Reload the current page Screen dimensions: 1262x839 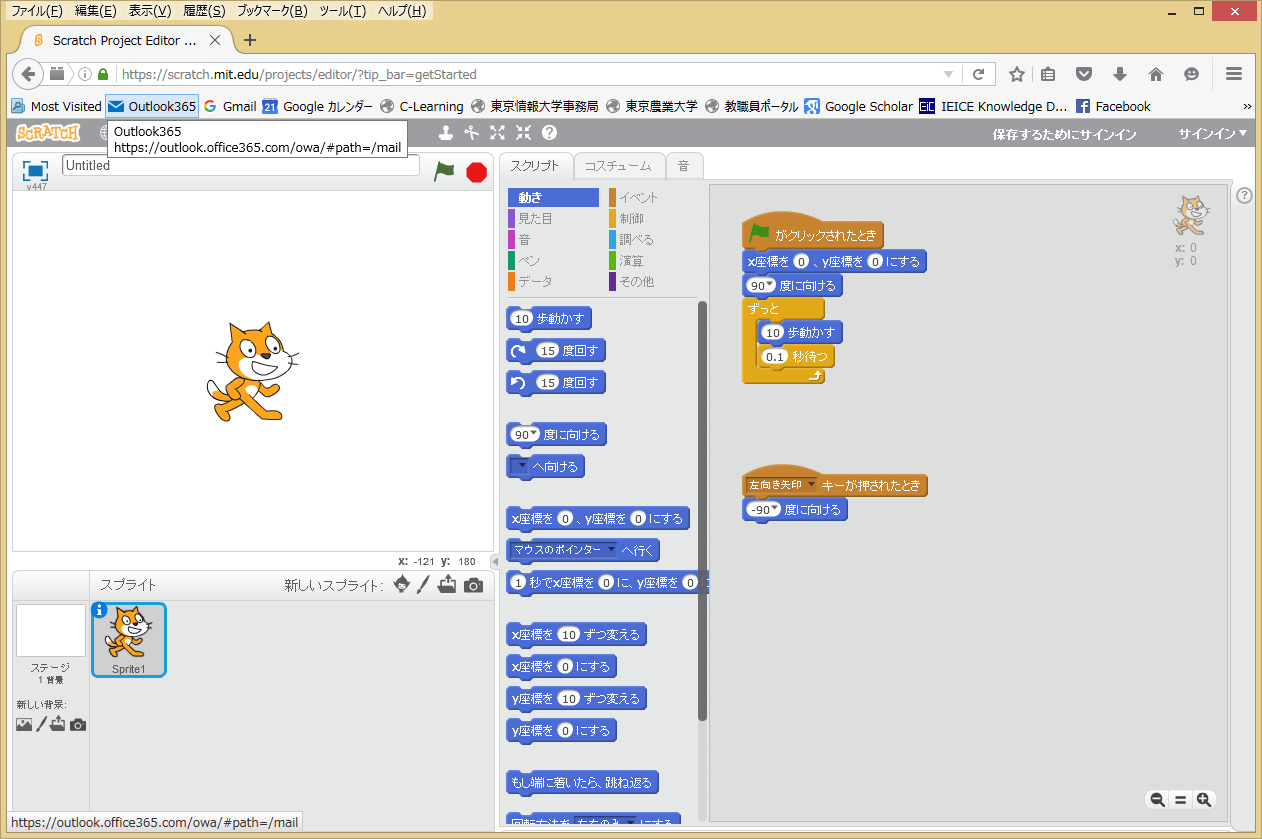[979, 74]
